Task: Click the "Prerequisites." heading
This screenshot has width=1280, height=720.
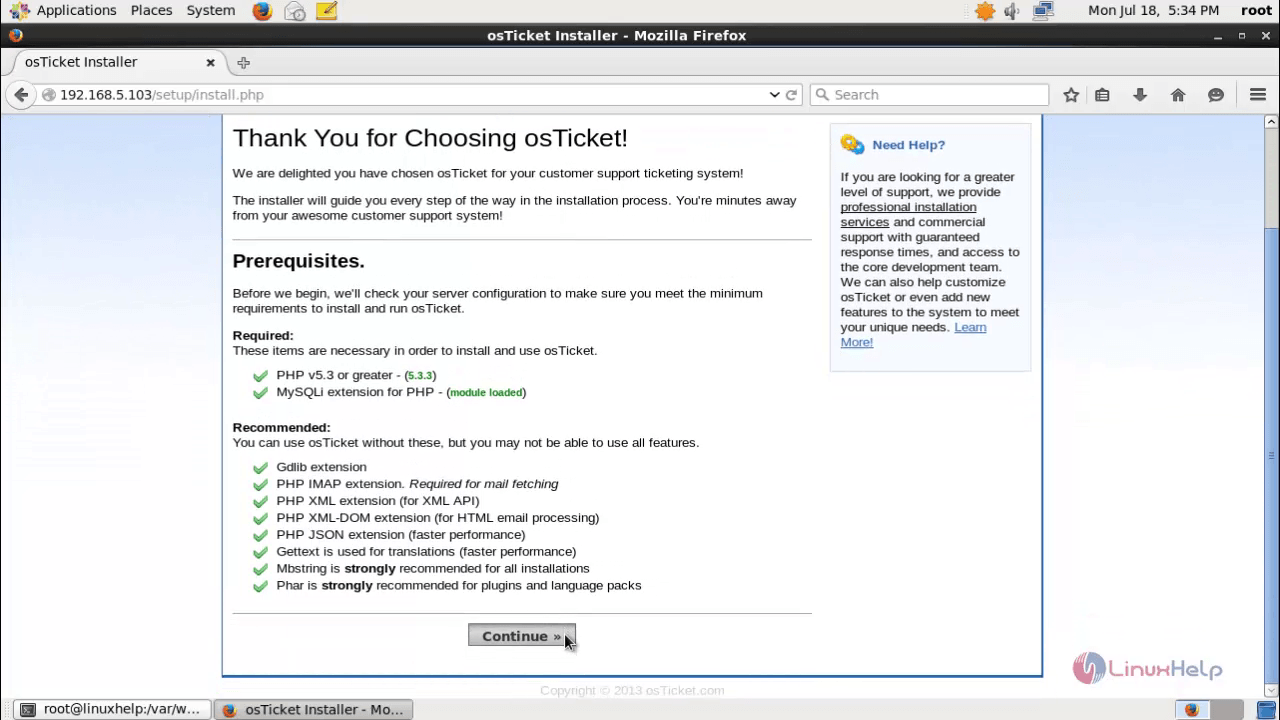Action: point(298,261)
